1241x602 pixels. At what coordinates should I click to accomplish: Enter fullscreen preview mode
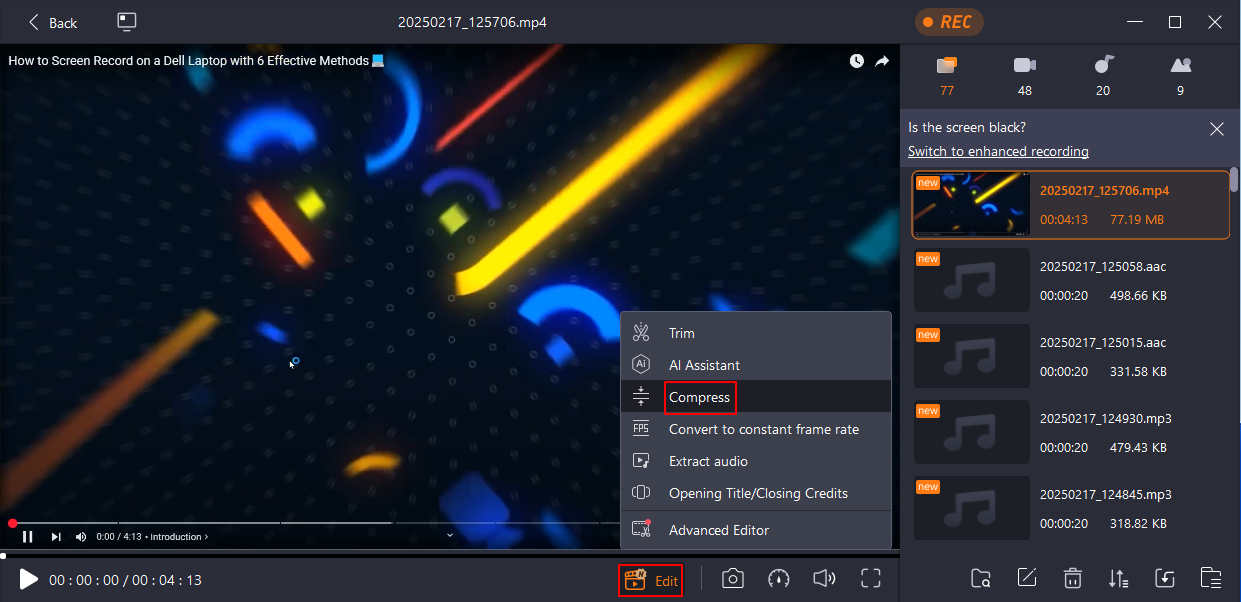pos(871,578)
